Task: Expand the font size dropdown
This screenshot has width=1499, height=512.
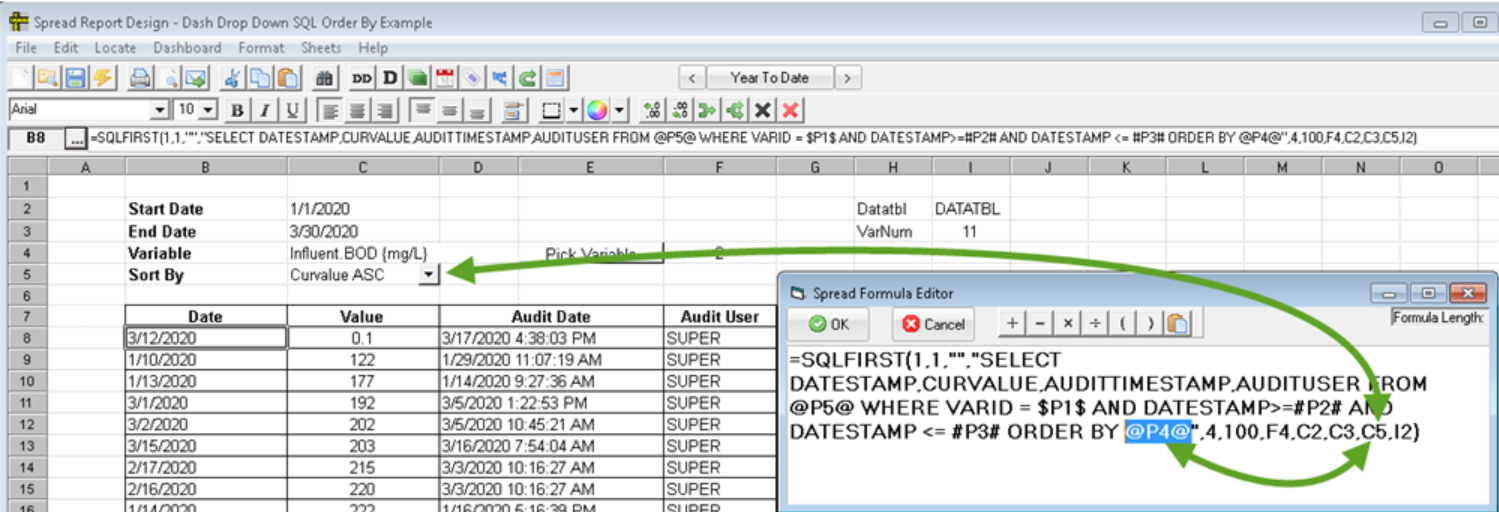Action: pos(208,110)
